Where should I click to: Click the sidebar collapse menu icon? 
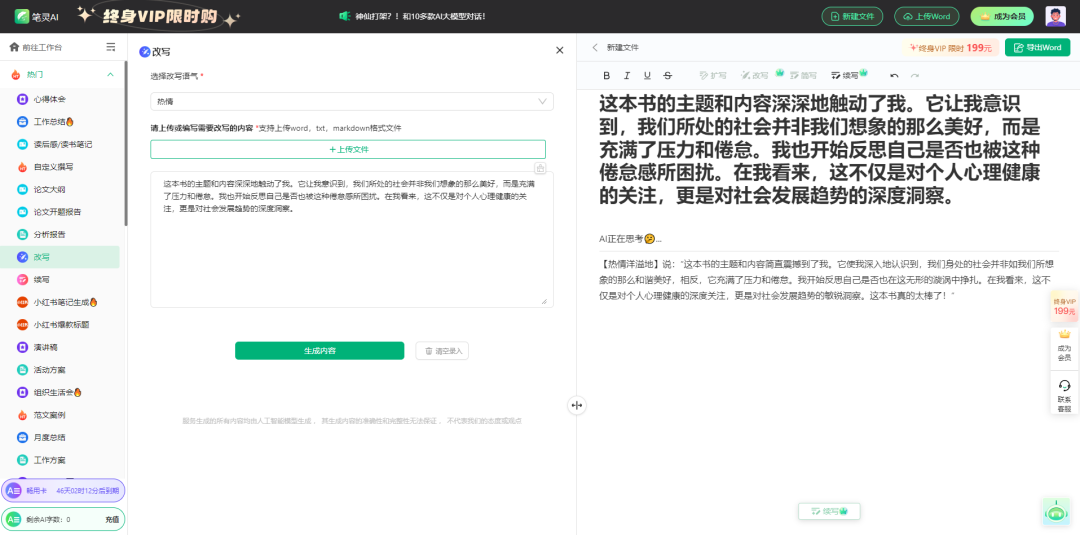(111, 47)
